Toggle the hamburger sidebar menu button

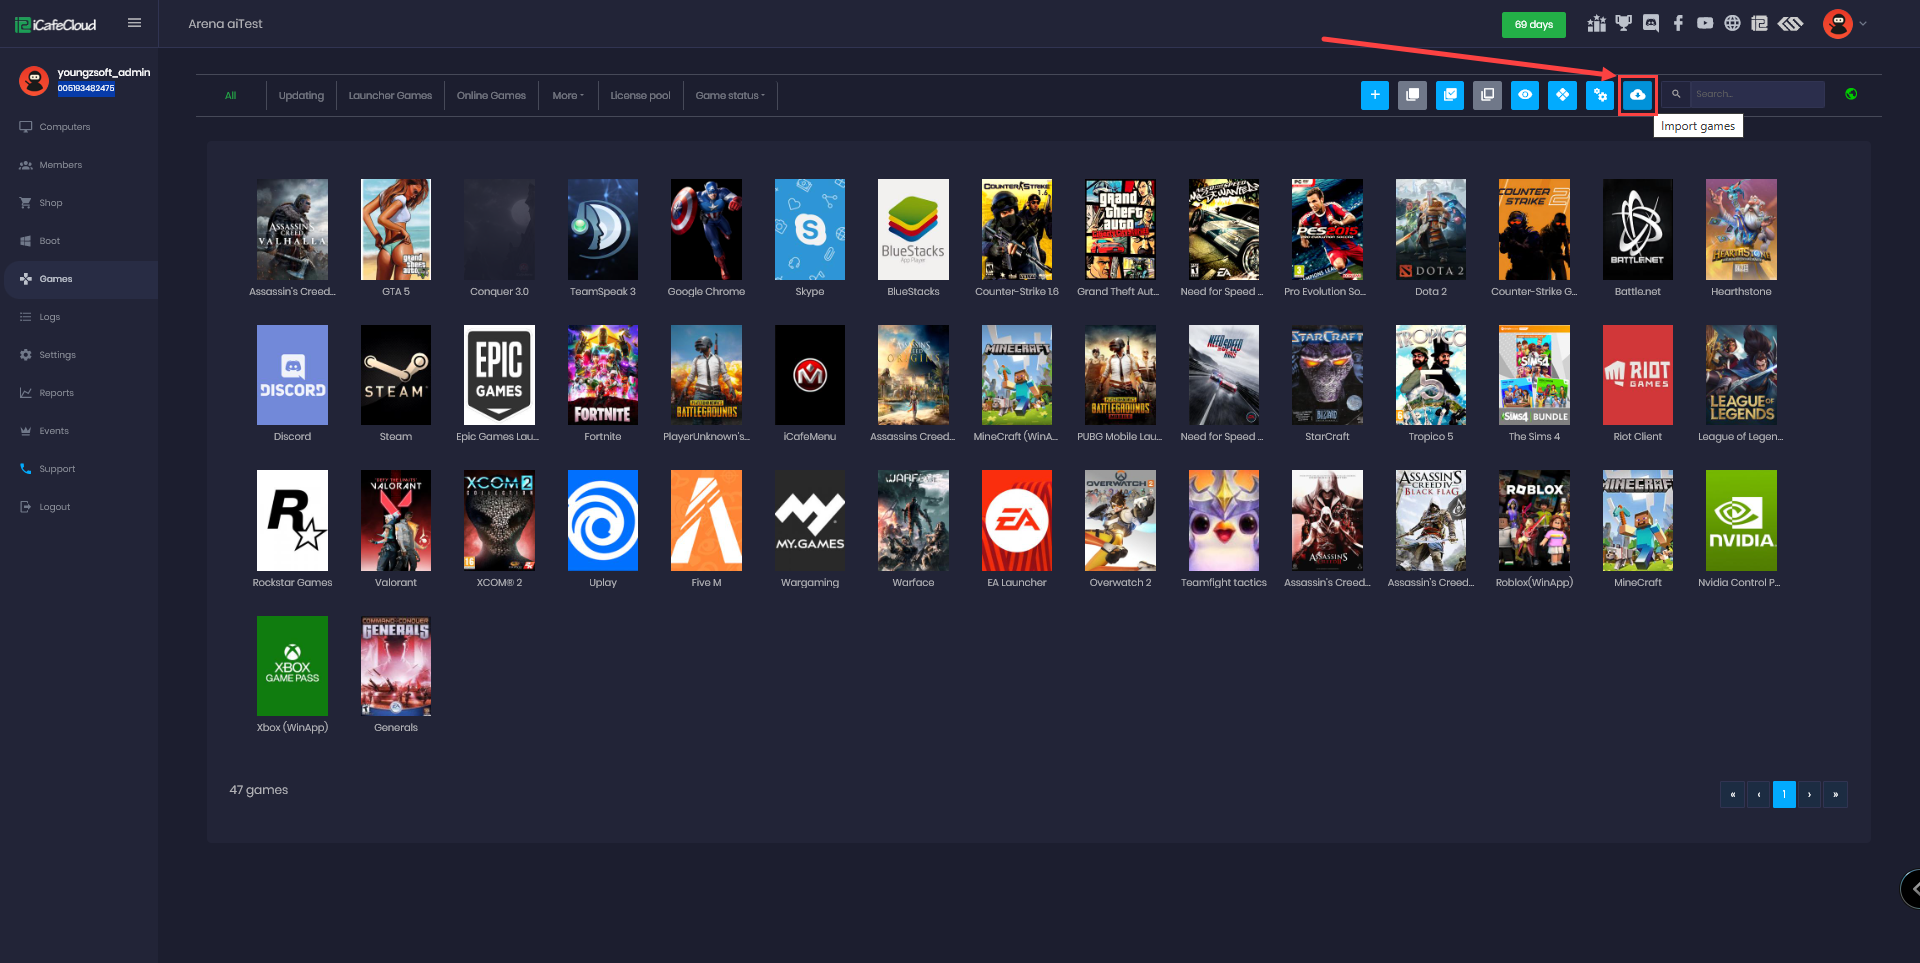click(135, 23)
